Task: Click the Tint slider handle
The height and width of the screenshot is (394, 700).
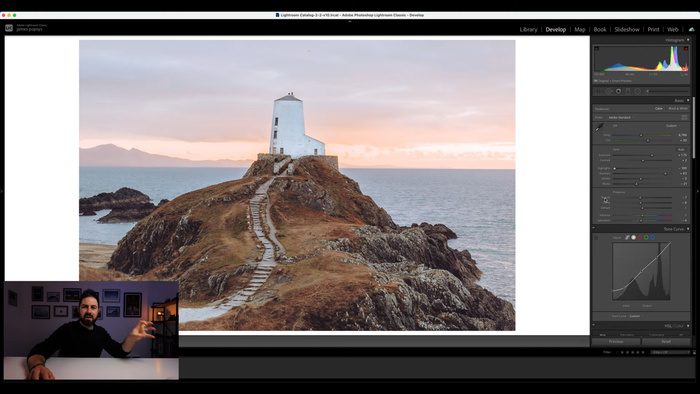Action: [x=648, y=141]
